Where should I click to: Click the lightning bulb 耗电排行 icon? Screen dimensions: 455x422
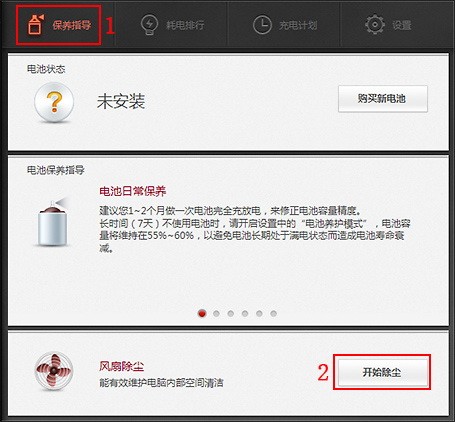pos(149,24)
